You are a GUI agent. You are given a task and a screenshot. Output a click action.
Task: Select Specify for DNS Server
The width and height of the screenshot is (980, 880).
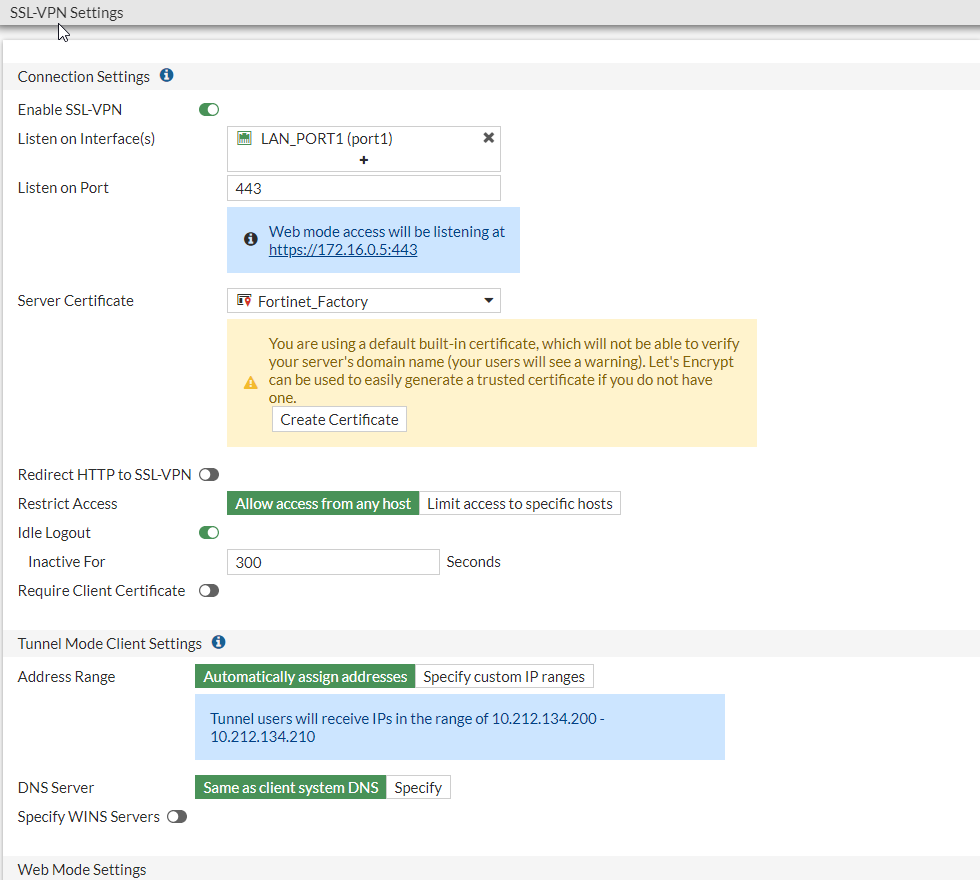(418, 788)
